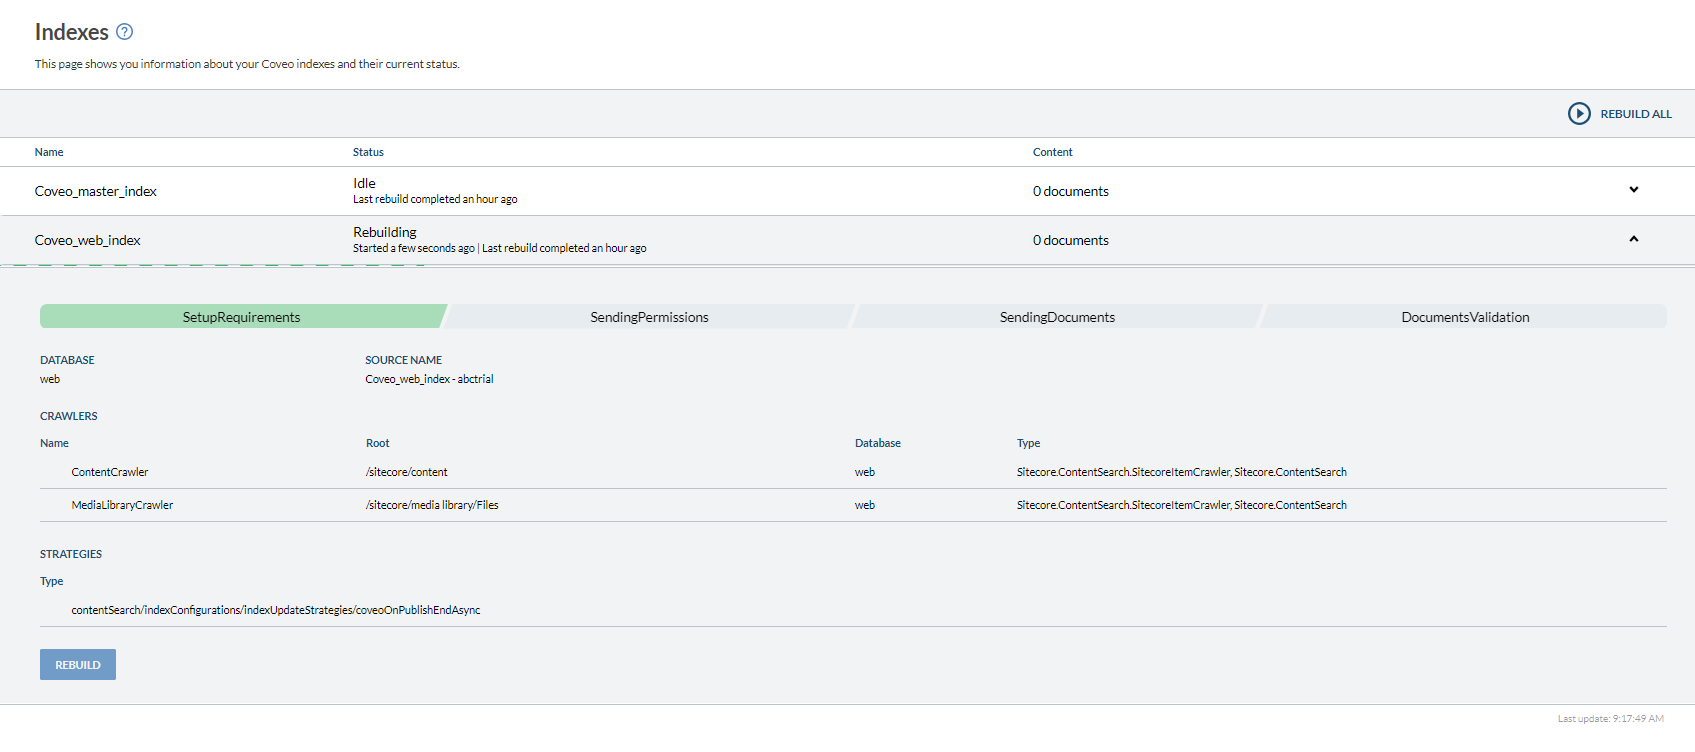The width and height of the screenshot is (1695, 752).
Task: Expand the Coveo_master_index row chevron
Action: coord(1634,190)
